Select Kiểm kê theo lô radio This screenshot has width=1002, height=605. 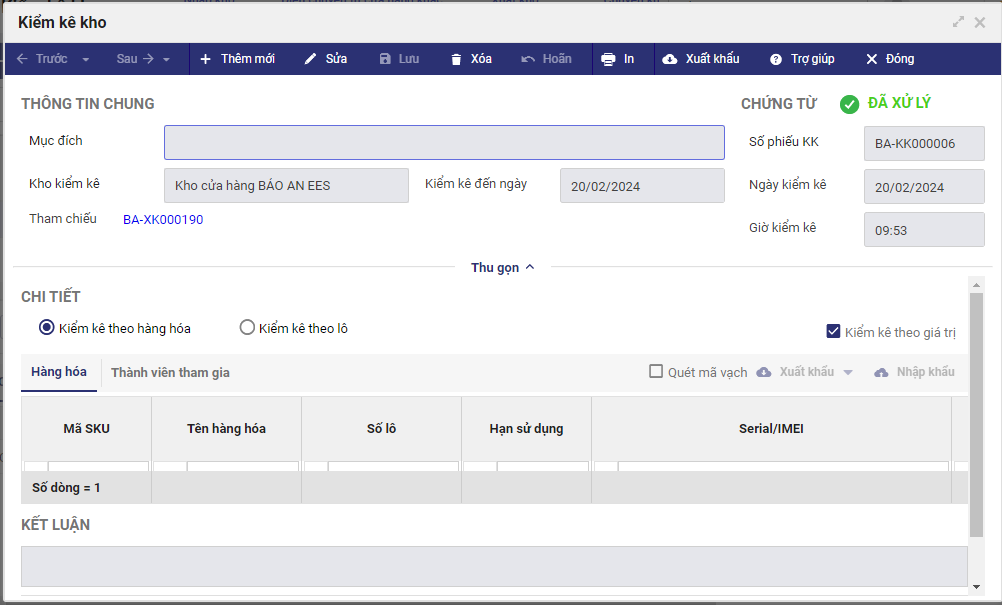[x=247, y=328]
